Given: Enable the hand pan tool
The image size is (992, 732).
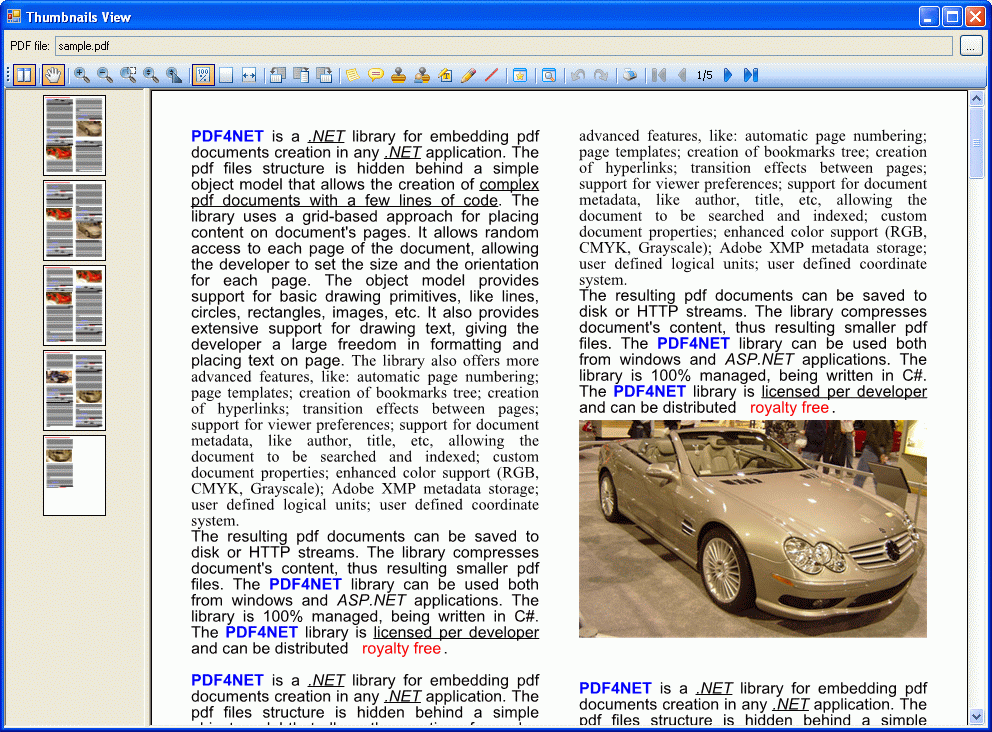Looking at the screenshot, I should 52,75.
